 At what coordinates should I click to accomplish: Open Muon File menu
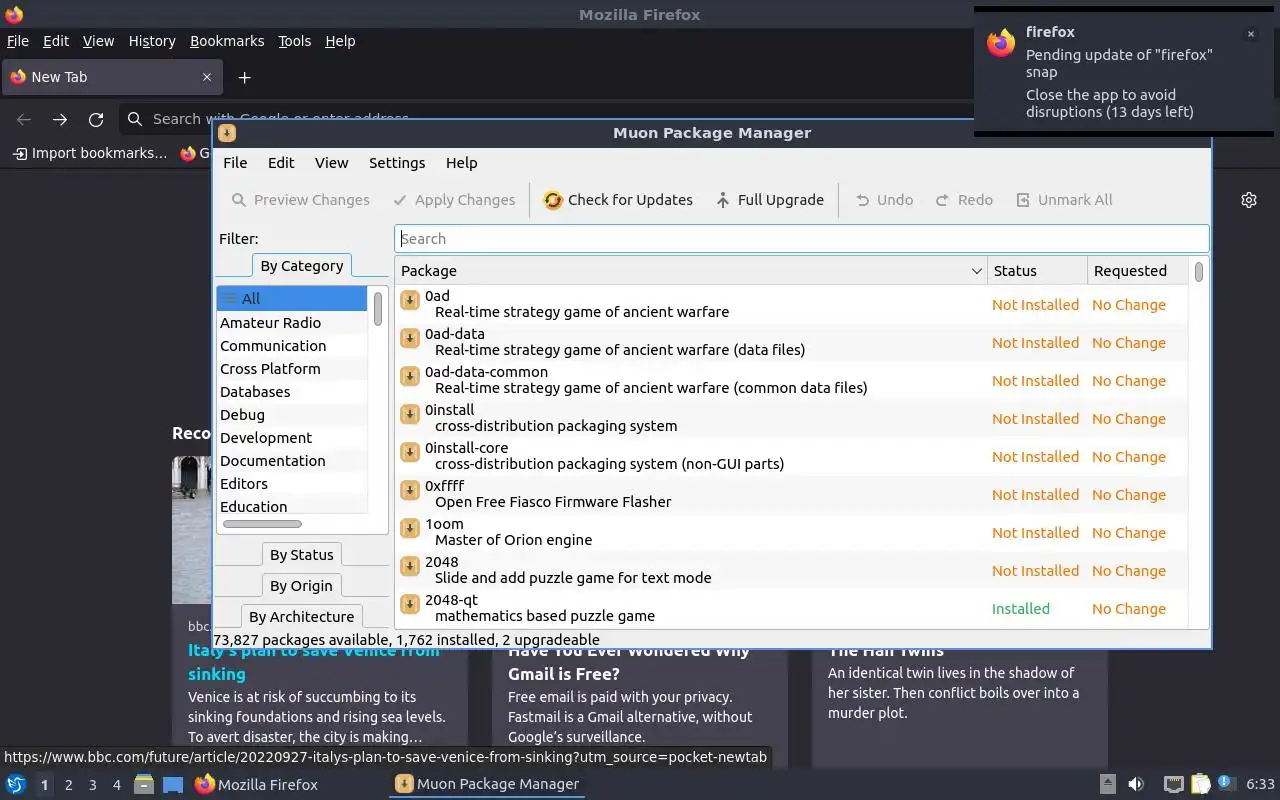pos(235,163)
